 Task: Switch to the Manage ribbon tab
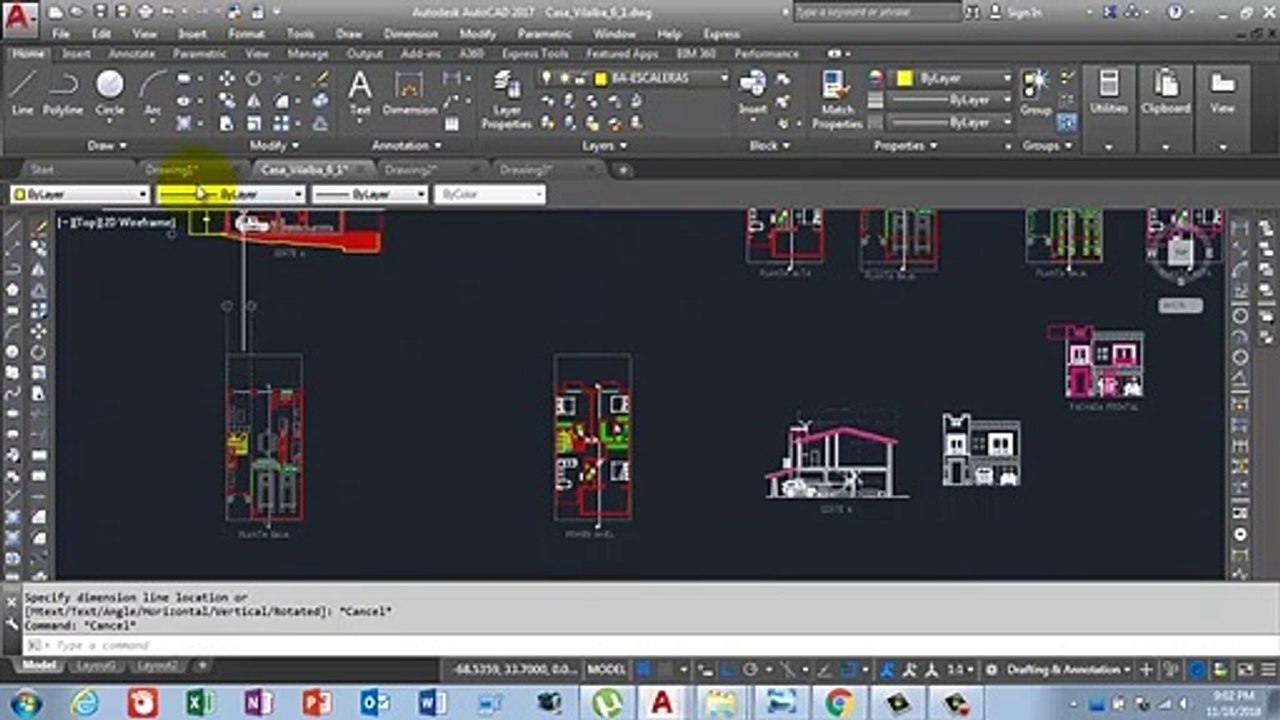pyautogui.click(x=307, y=53)
